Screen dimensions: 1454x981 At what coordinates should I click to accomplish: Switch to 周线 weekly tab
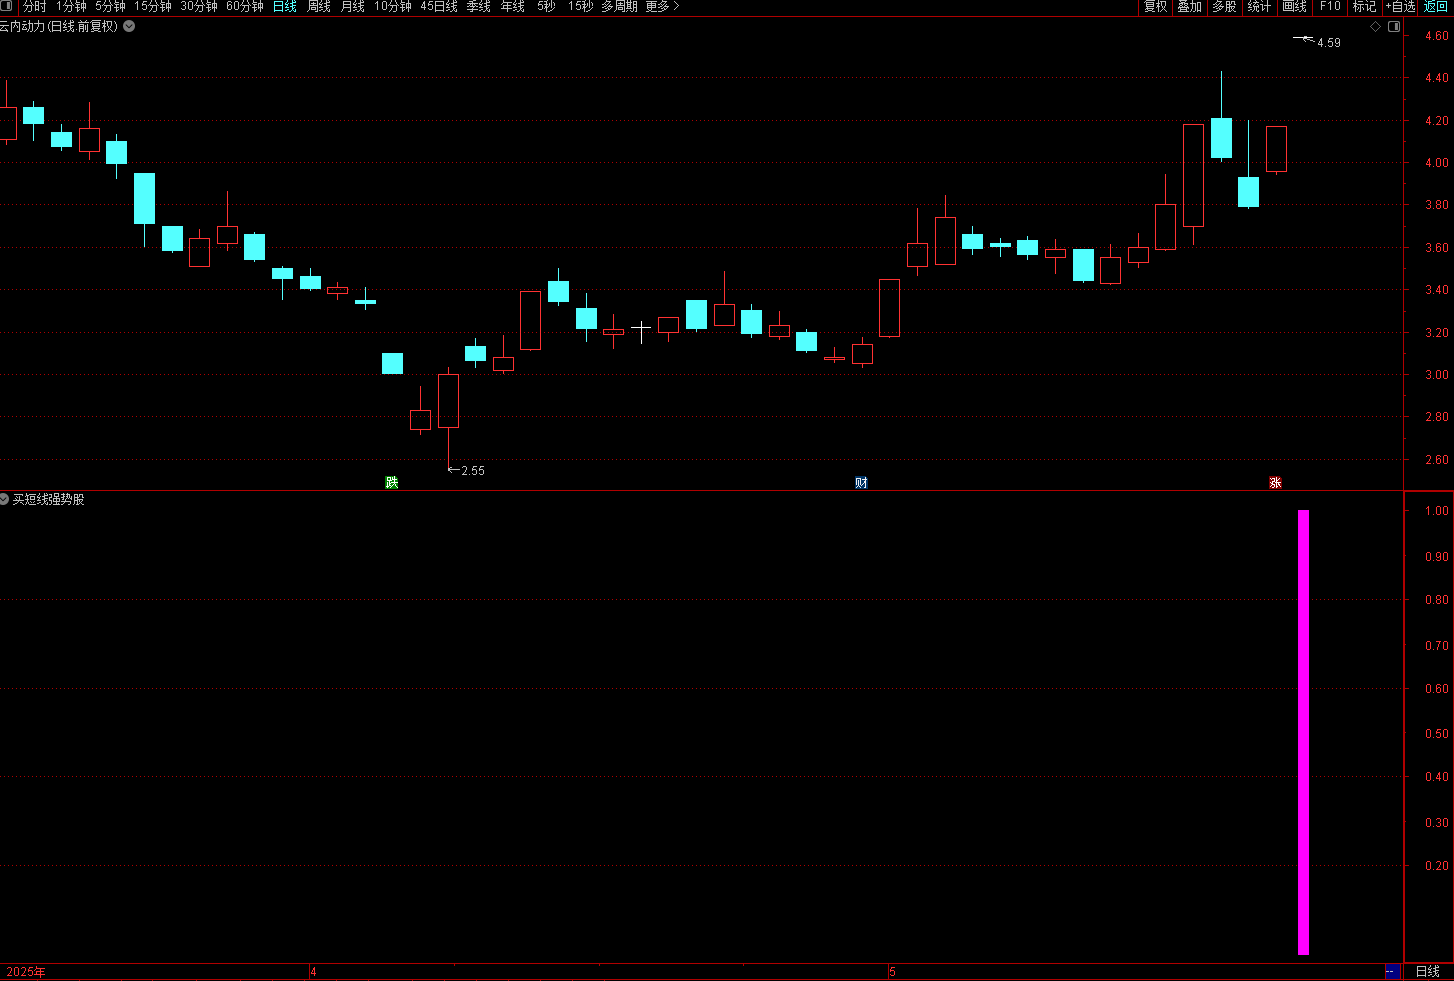(319, 6)
